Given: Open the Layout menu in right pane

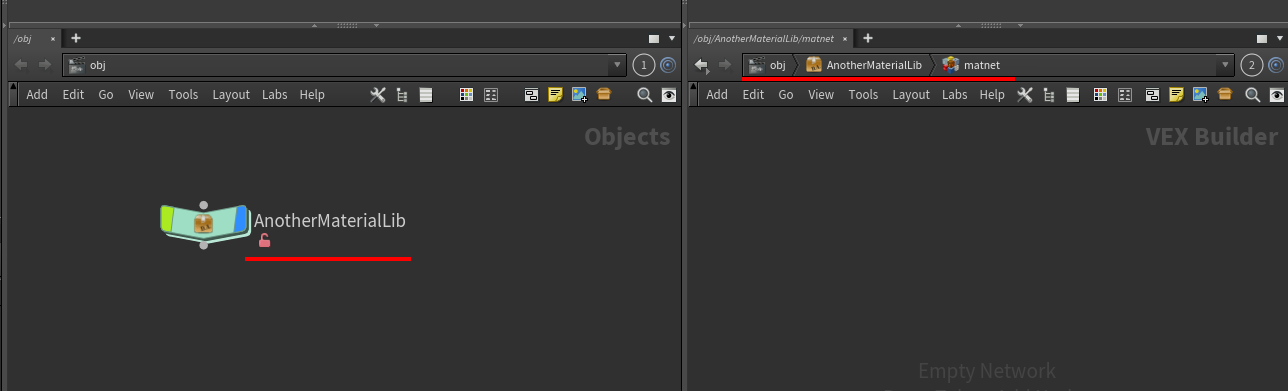Looking at the screenshot, I should click(x=911, y=95).
